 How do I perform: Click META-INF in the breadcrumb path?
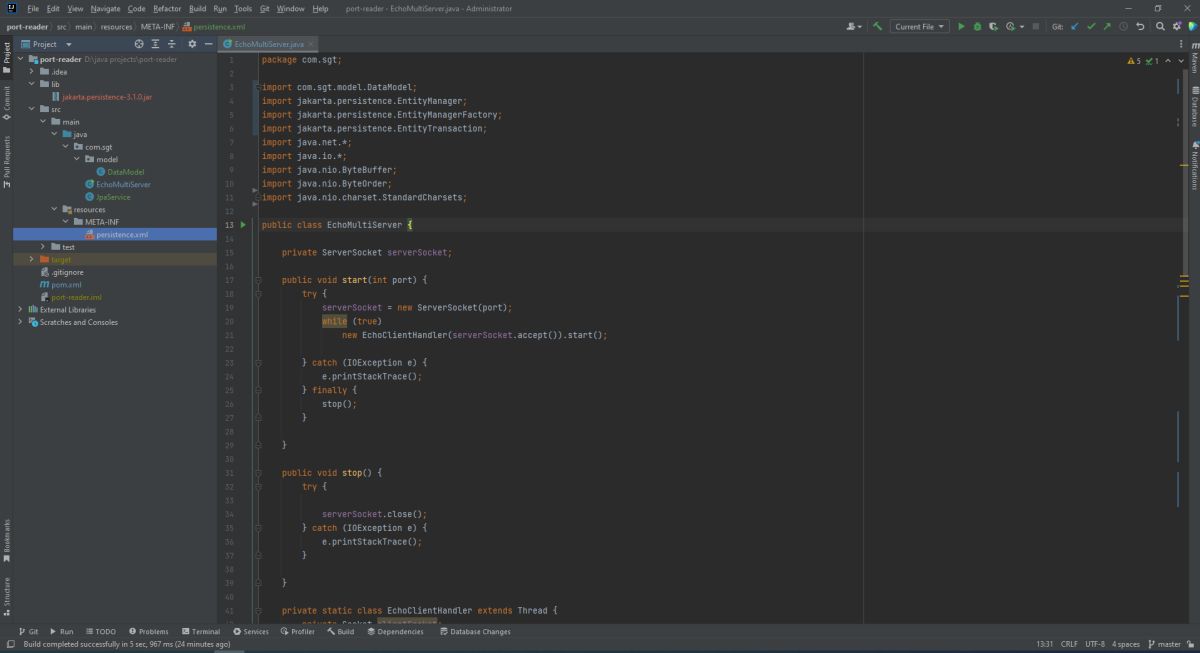click(x=158, y=26)
